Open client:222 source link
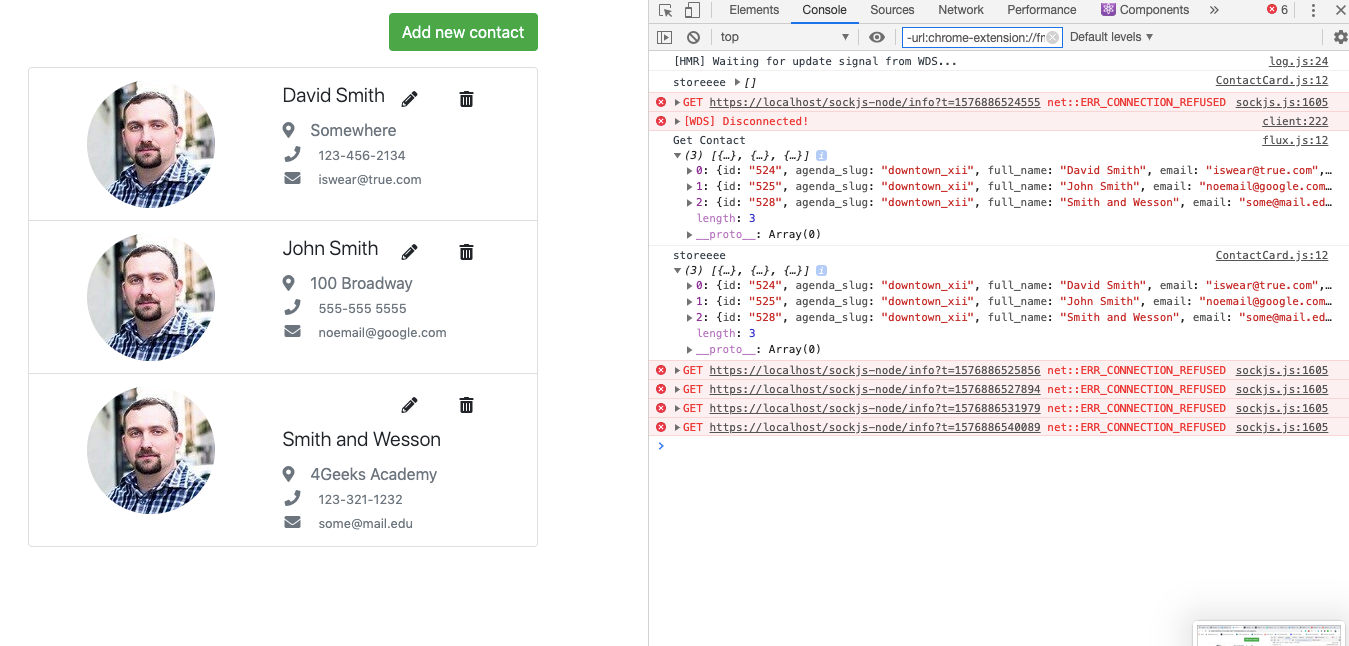 pos(1295,121)
